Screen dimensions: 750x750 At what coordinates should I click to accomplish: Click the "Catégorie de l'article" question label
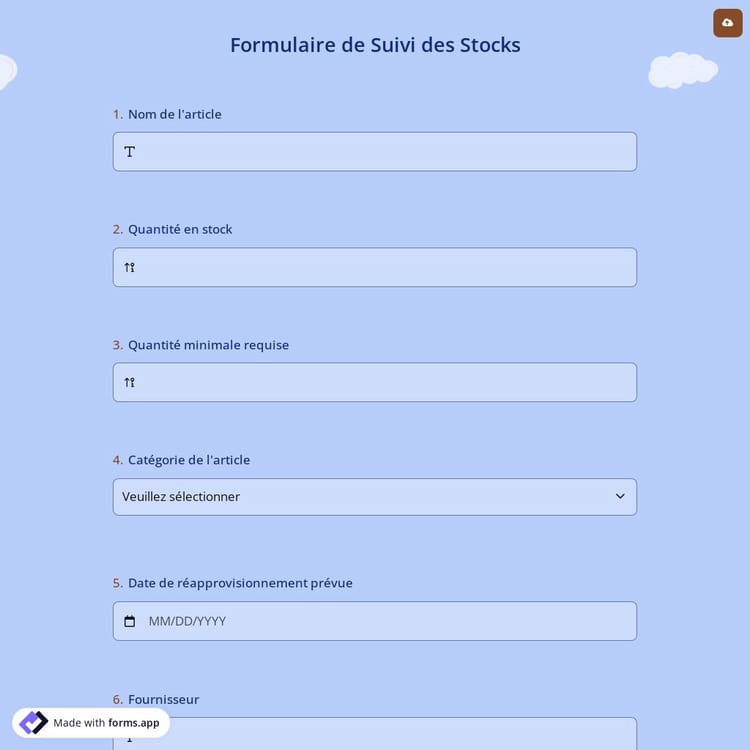click(x=188, y=460)
